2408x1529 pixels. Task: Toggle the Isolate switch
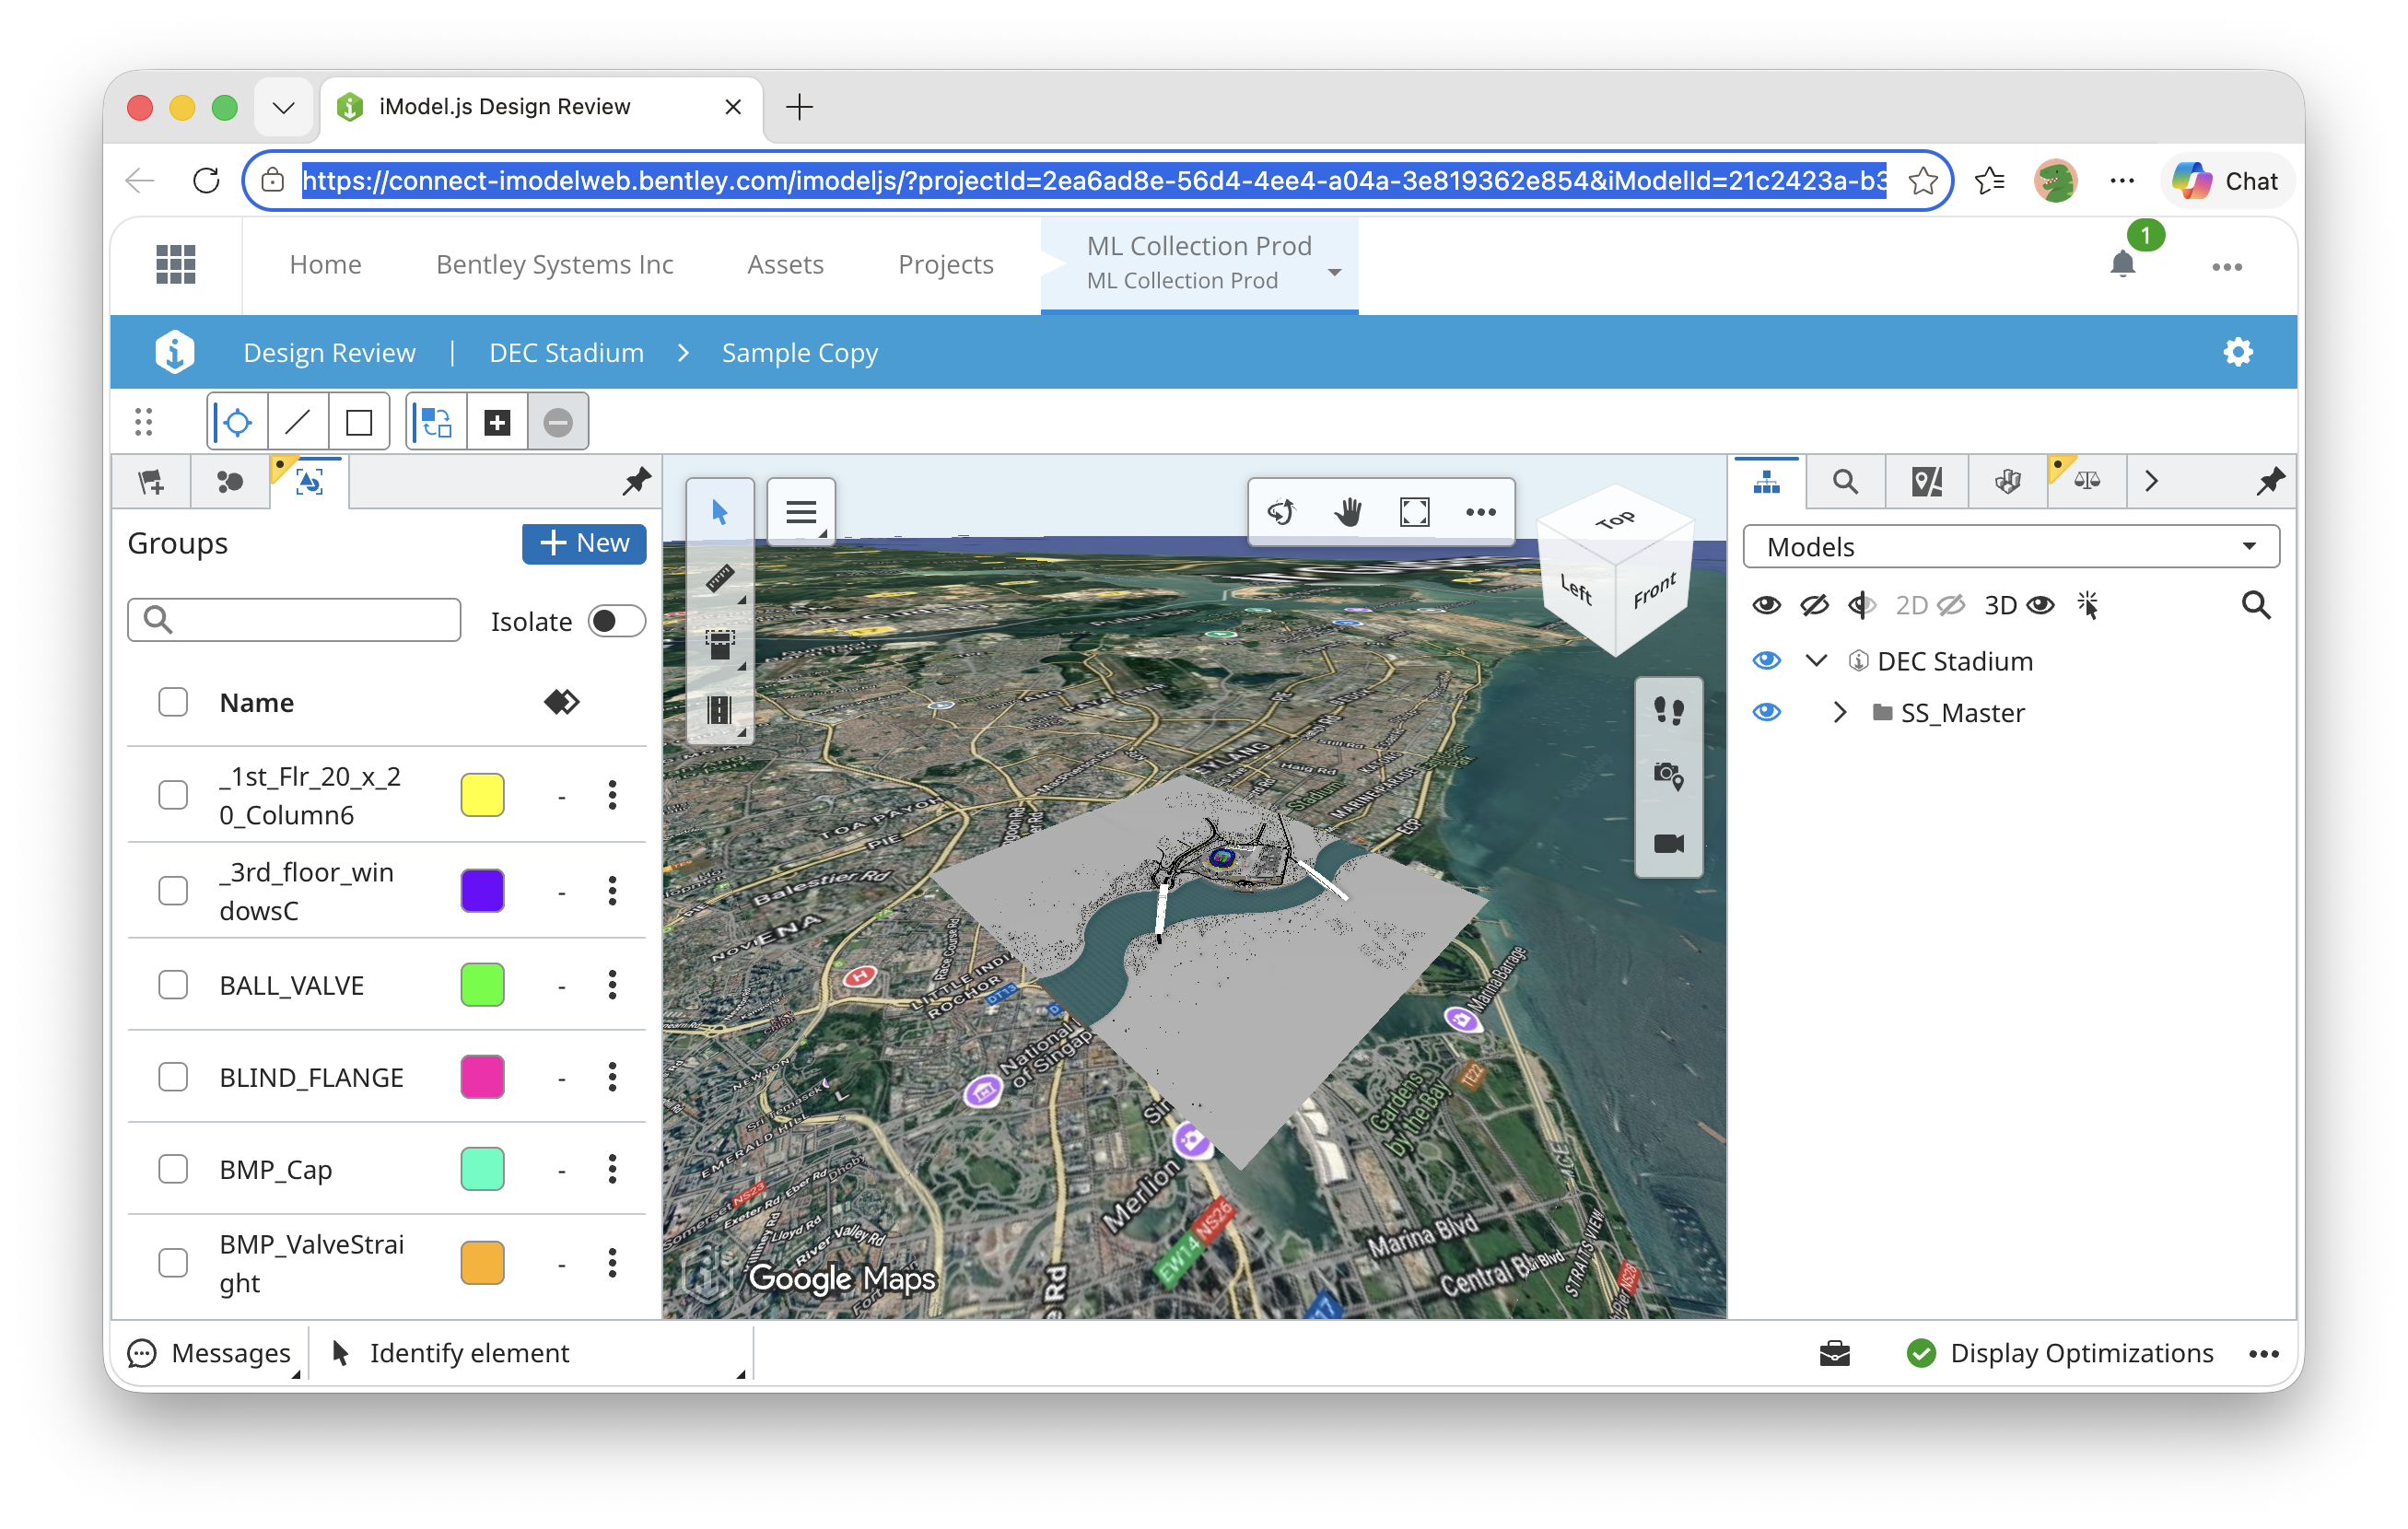coord(616,621)
